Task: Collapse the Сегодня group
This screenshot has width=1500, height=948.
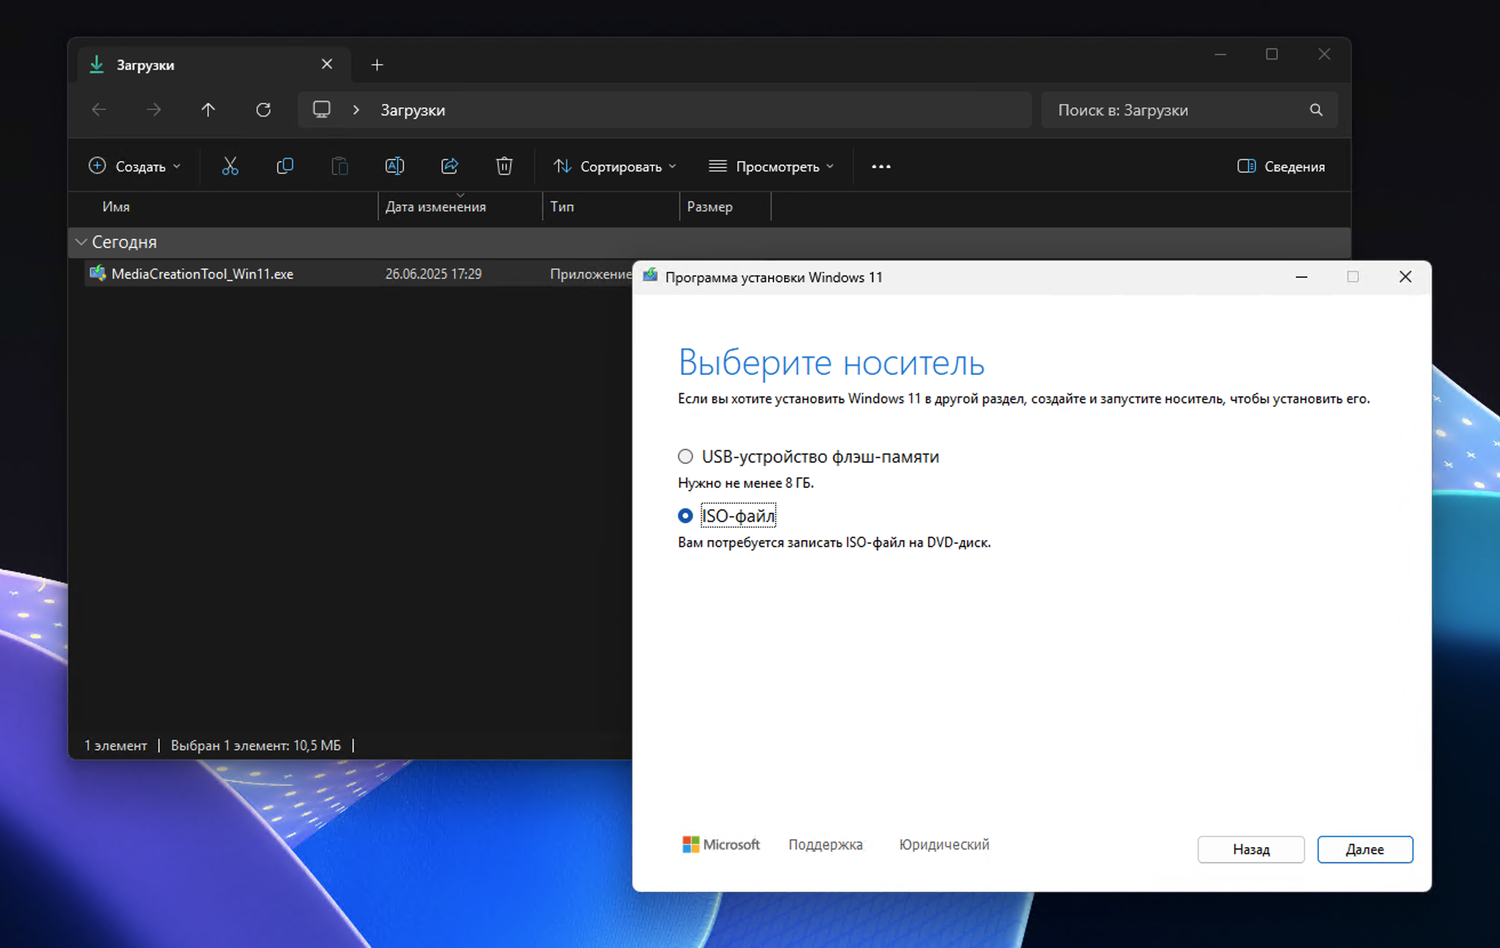Action: point(81,242)
